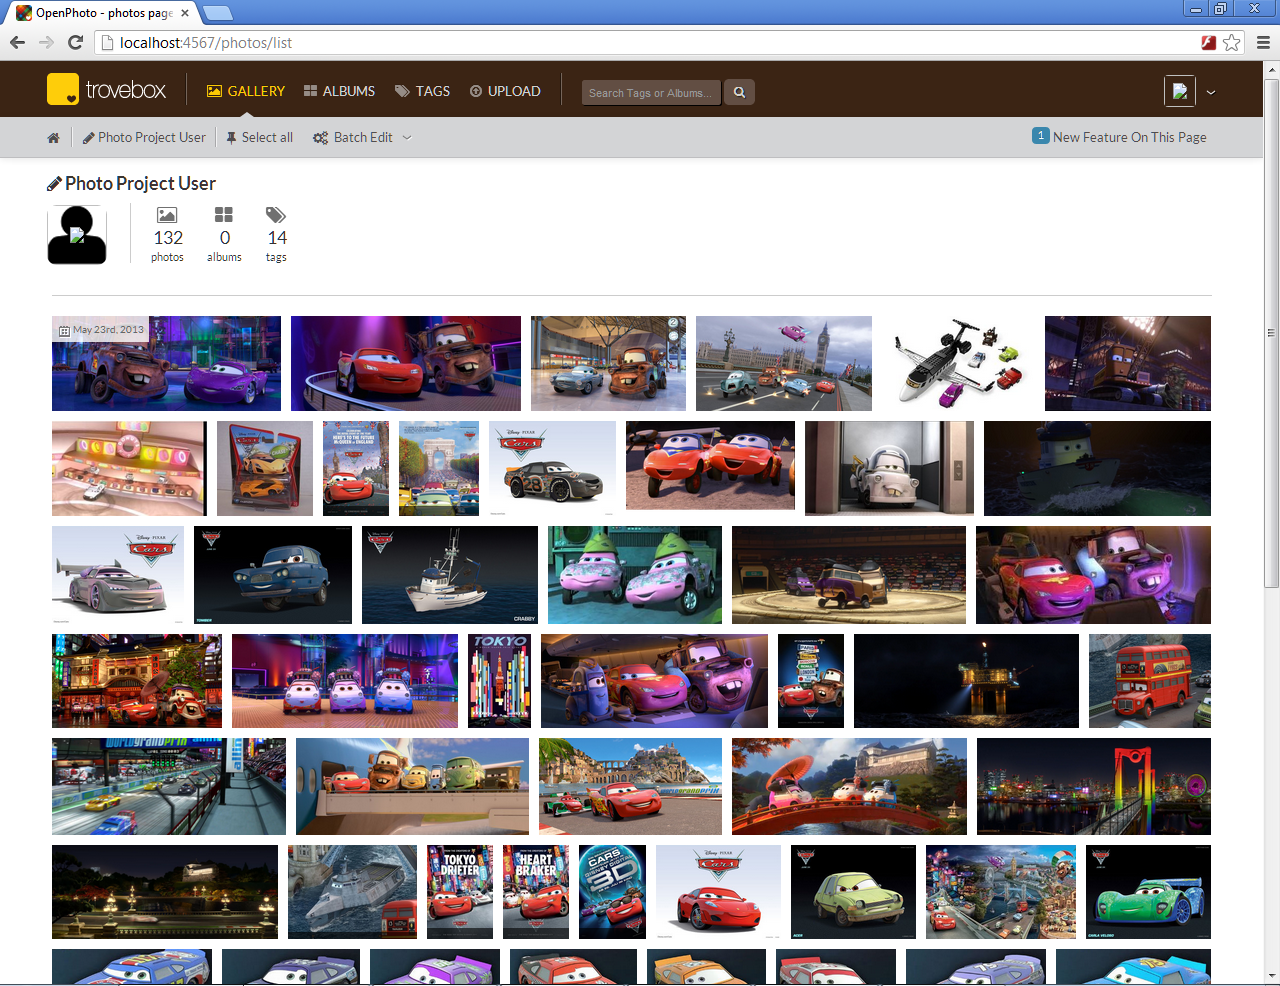Open the red sports car on white photo
Viewport: 1280px width, 986px height.
(x=718, y=892)
